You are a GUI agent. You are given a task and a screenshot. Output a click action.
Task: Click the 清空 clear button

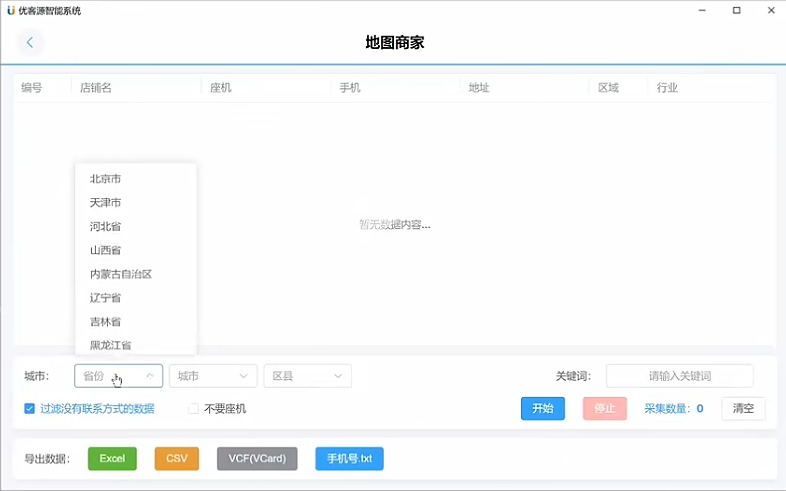pyautogui.click(x=743, y=408)
